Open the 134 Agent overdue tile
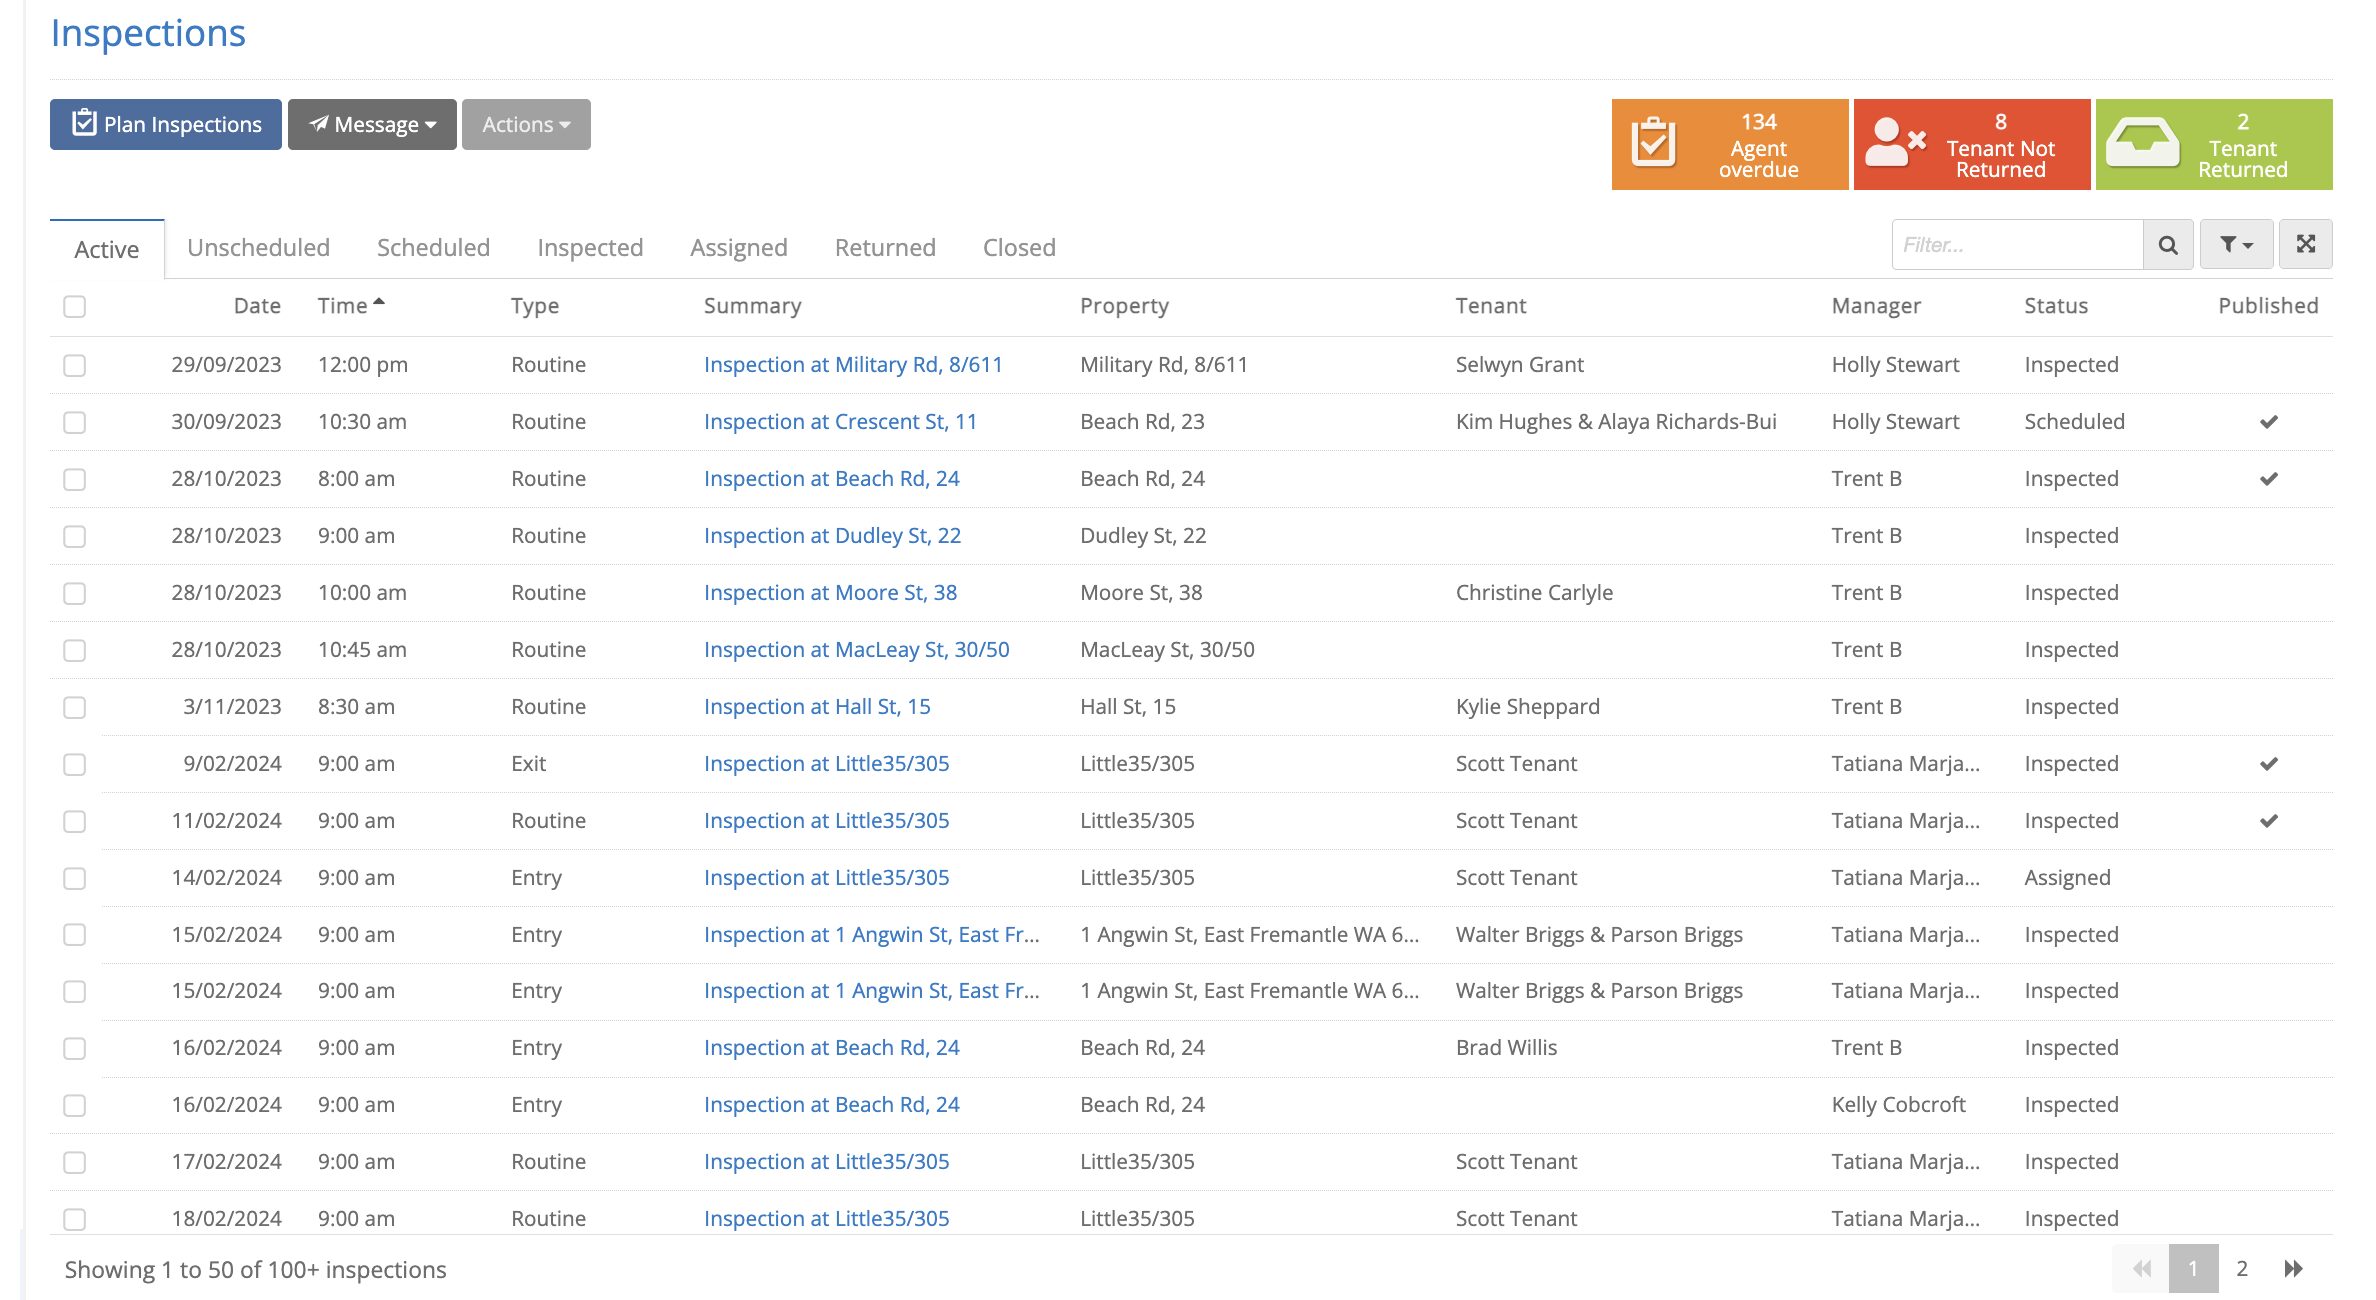 [1730, 144]
